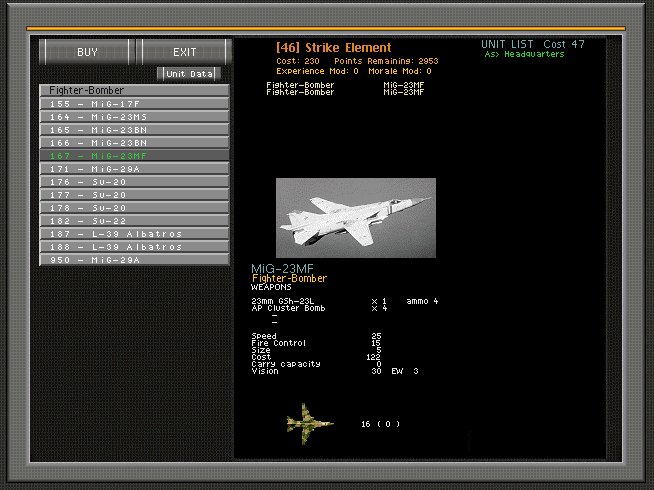Choose unit 187 L-39 Albatros

[134, 233]
